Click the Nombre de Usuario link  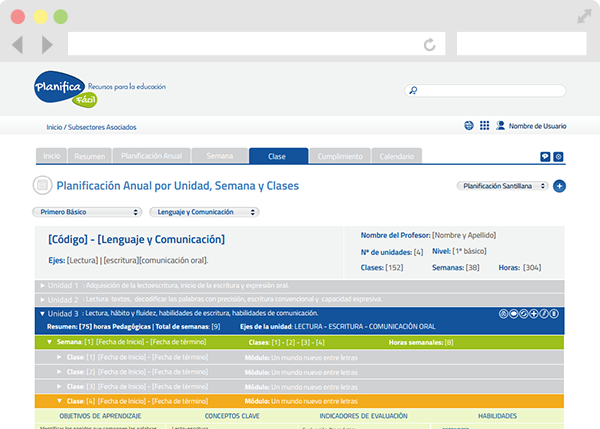pos(537,126)
